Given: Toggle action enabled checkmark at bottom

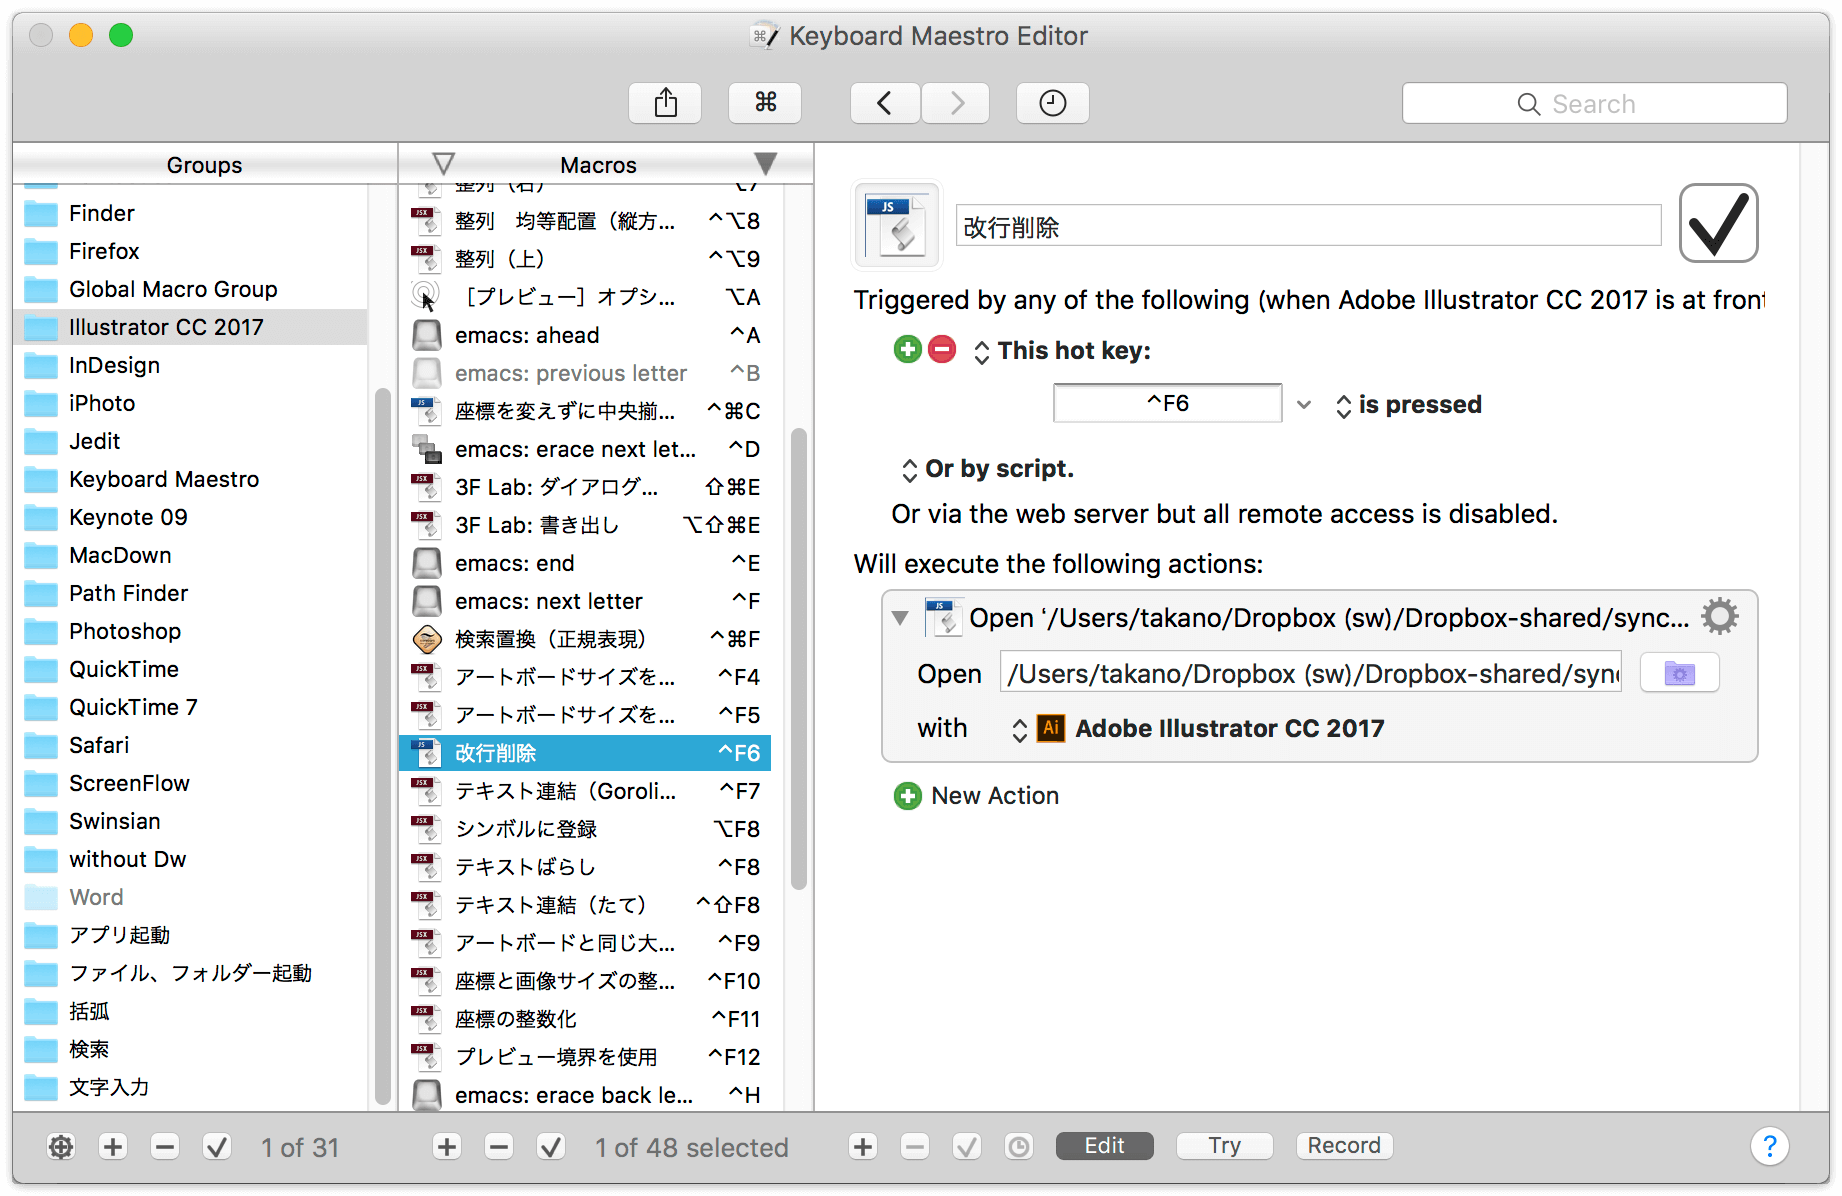Looking at the screenshot, I should coord(967,1146).
